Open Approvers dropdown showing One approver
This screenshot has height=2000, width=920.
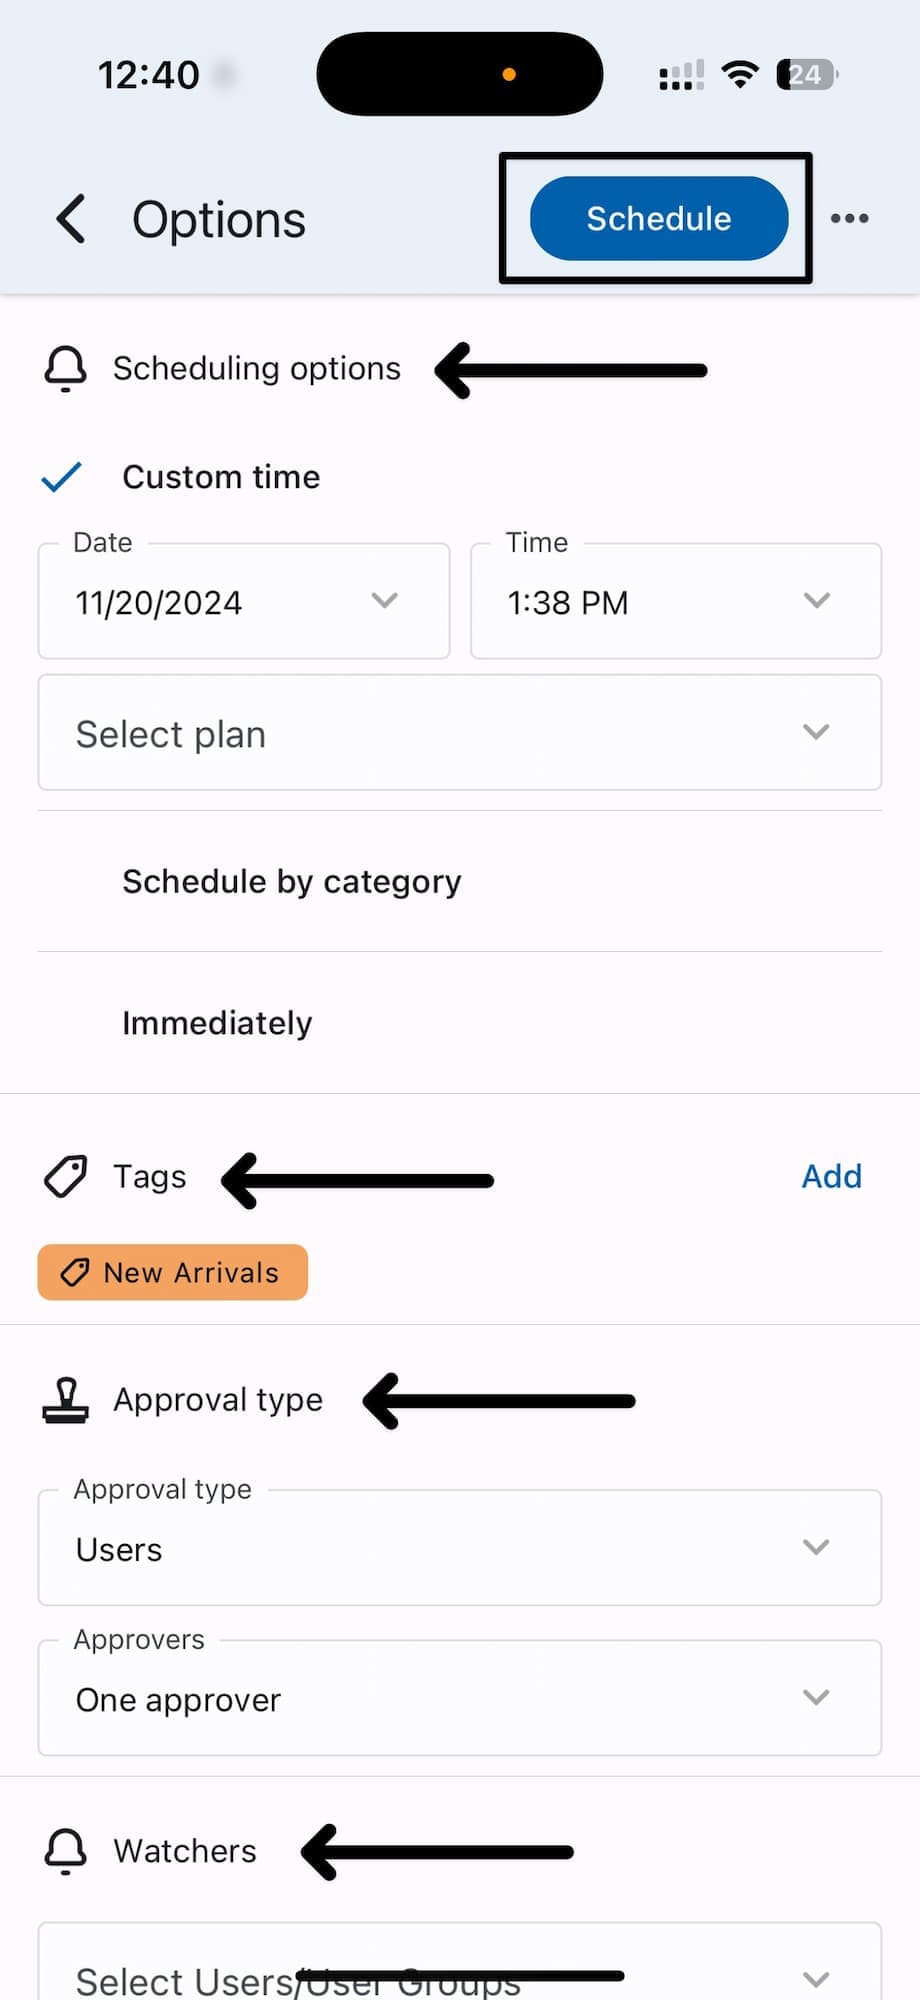tap(460, 1699)
